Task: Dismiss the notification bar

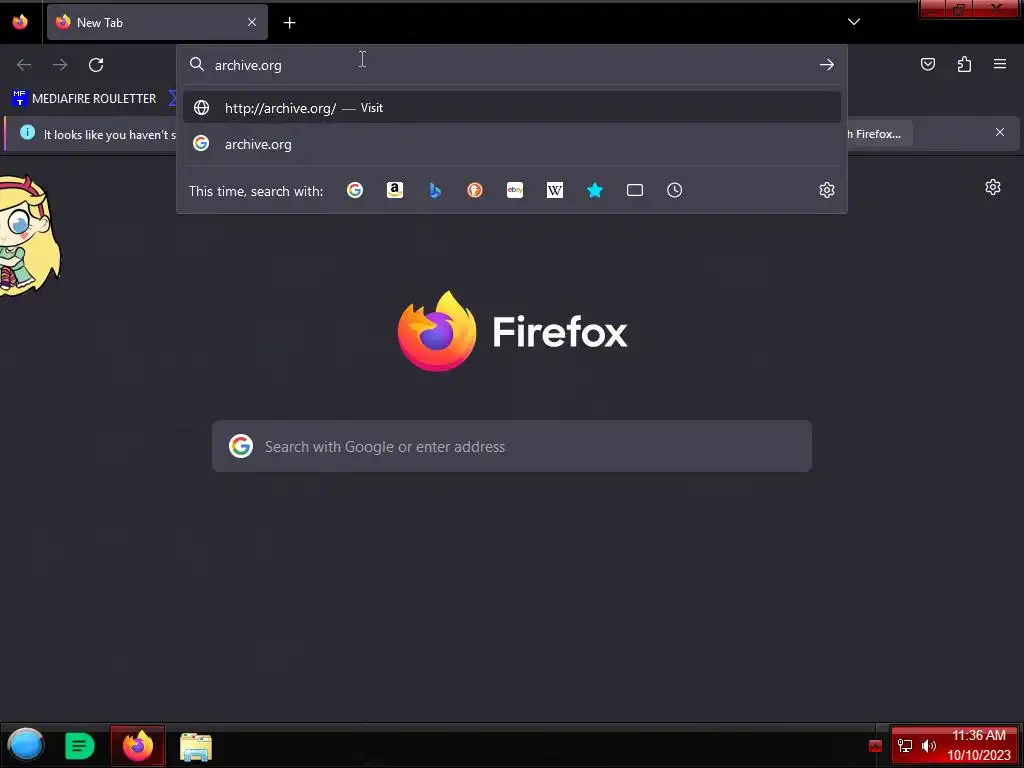Action: point(1000,133)
